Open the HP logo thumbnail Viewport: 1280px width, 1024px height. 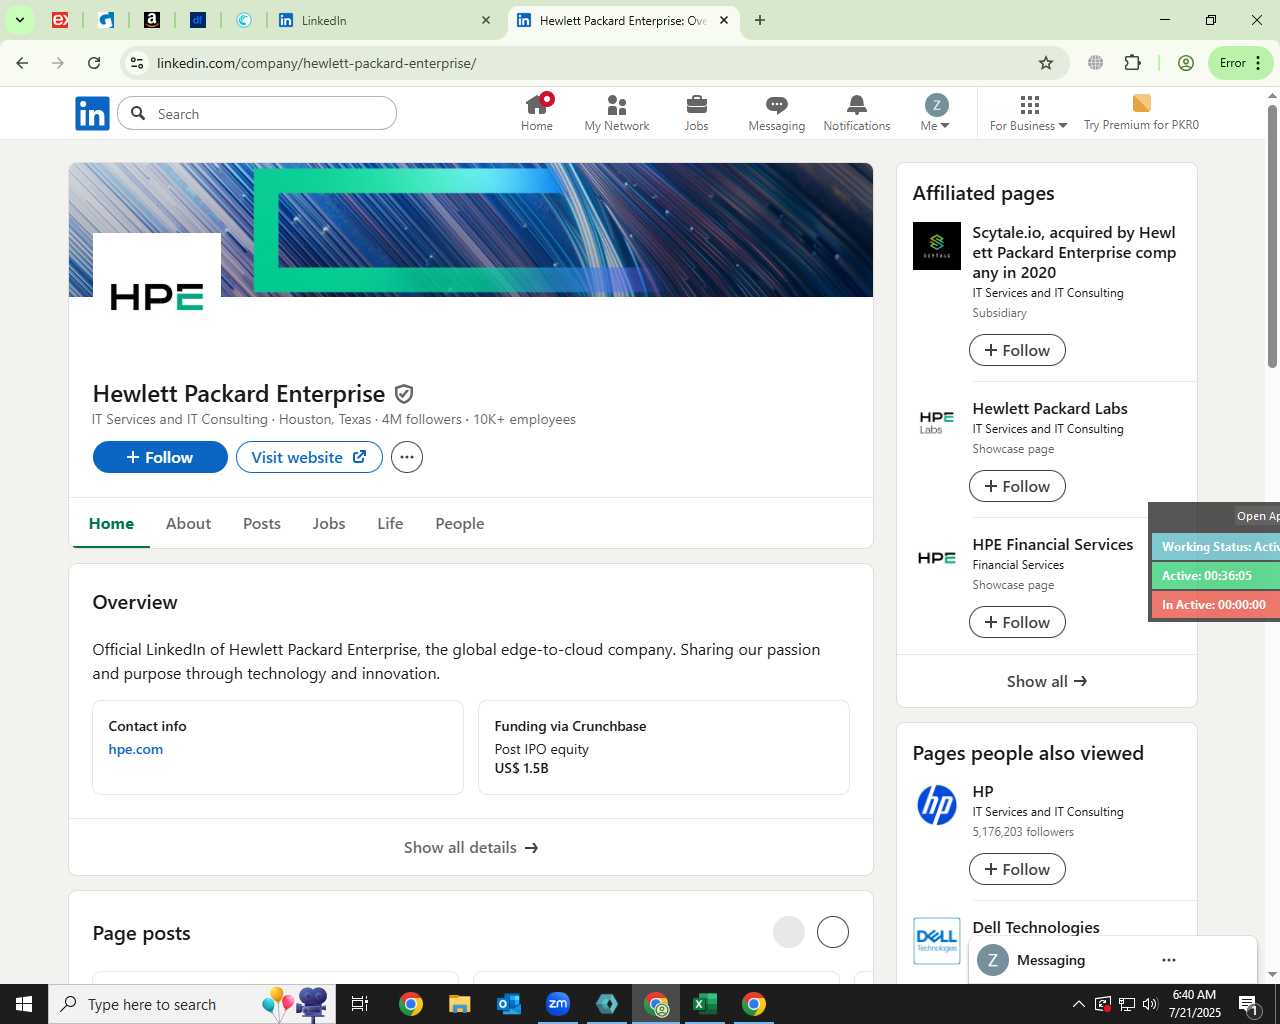[937, 805]
